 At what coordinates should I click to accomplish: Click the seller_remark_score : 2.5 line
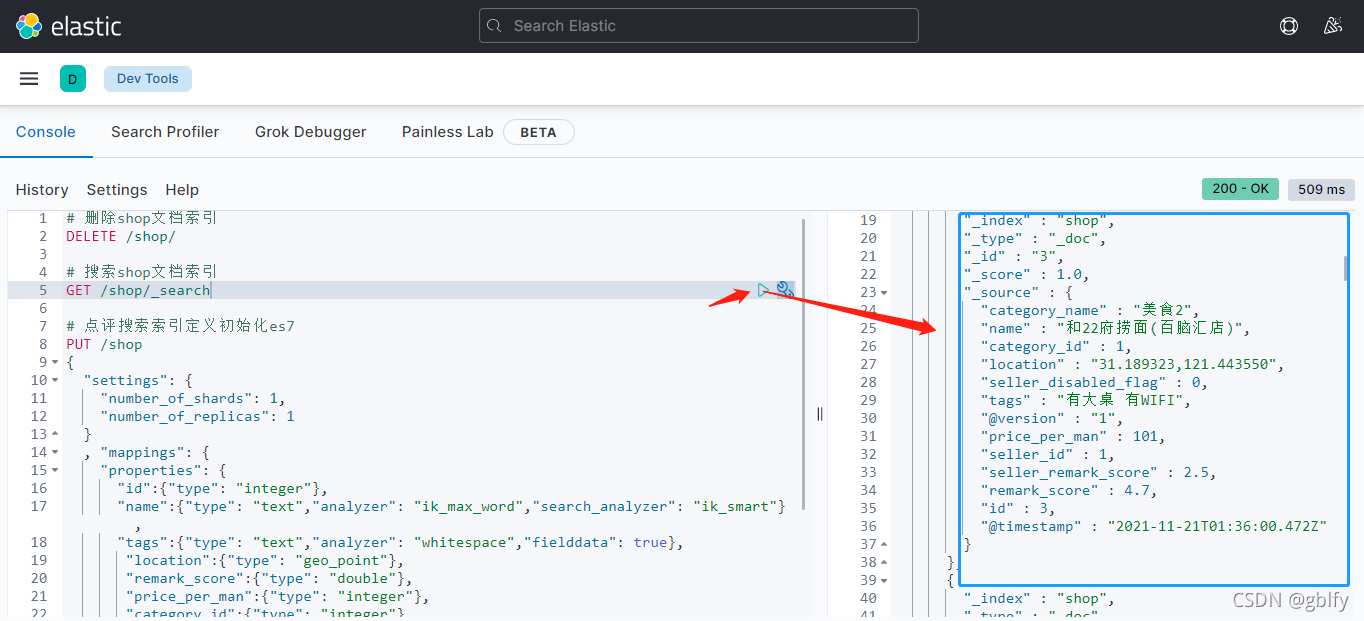pyautogui.click(x=1099, y=472)
